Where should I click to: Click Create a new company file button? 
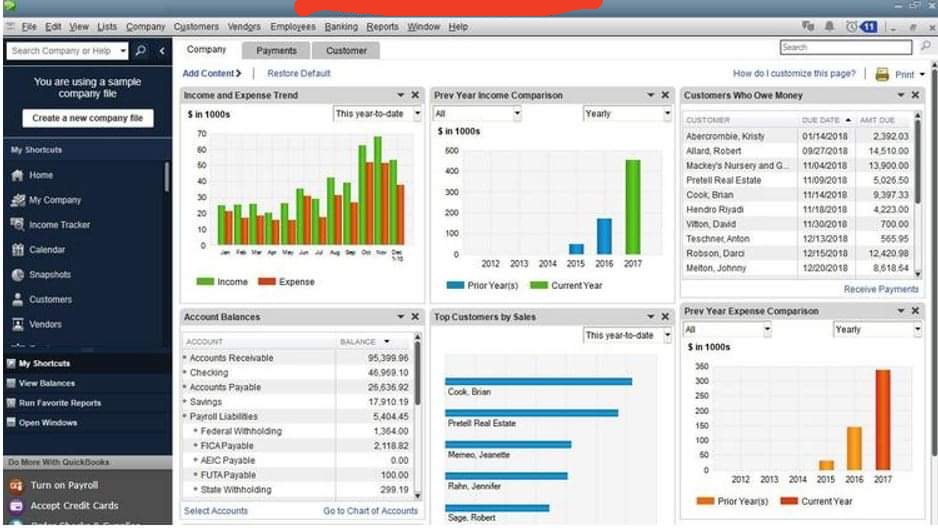[88, 118]
